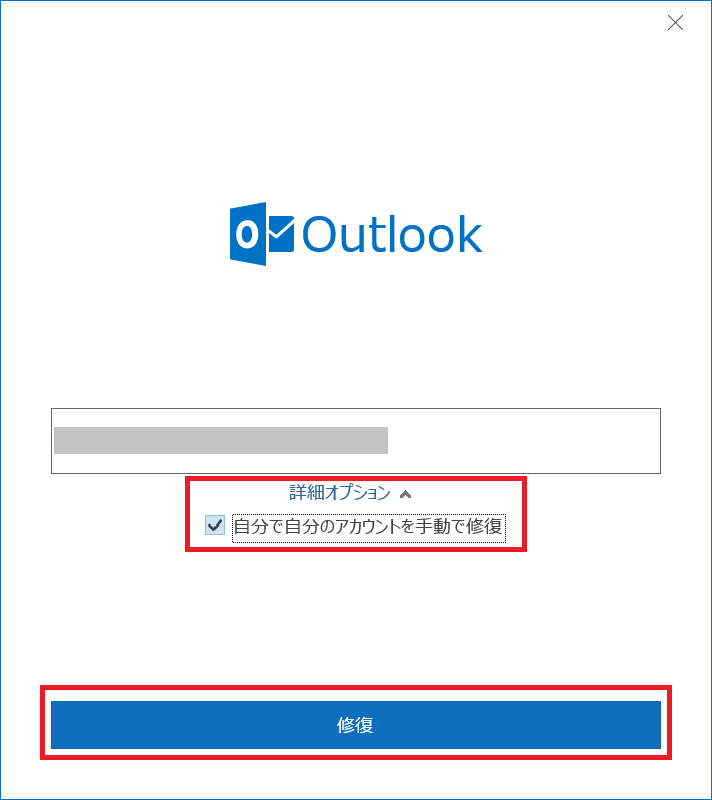Toggle manual account repair via its label text

[369, 527]
